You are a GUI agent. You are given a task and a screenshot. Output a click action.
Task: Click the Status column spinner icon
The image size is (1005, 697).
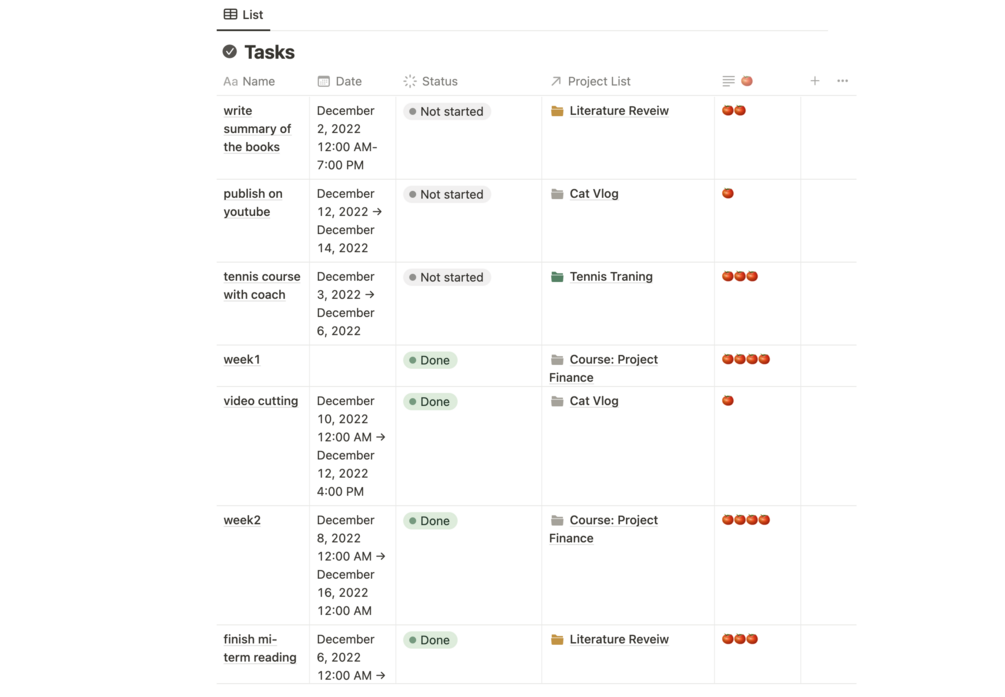point(410,81)
